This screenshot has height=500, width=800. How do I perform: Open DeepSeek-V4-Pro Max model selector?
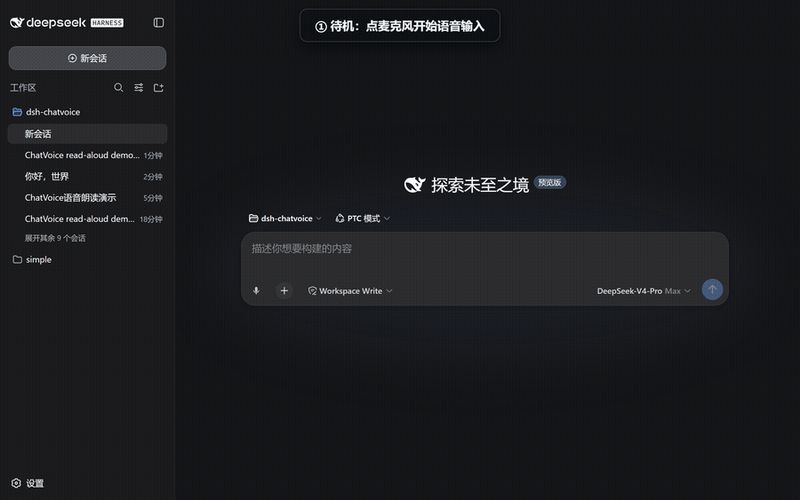[x=644, y=291]
